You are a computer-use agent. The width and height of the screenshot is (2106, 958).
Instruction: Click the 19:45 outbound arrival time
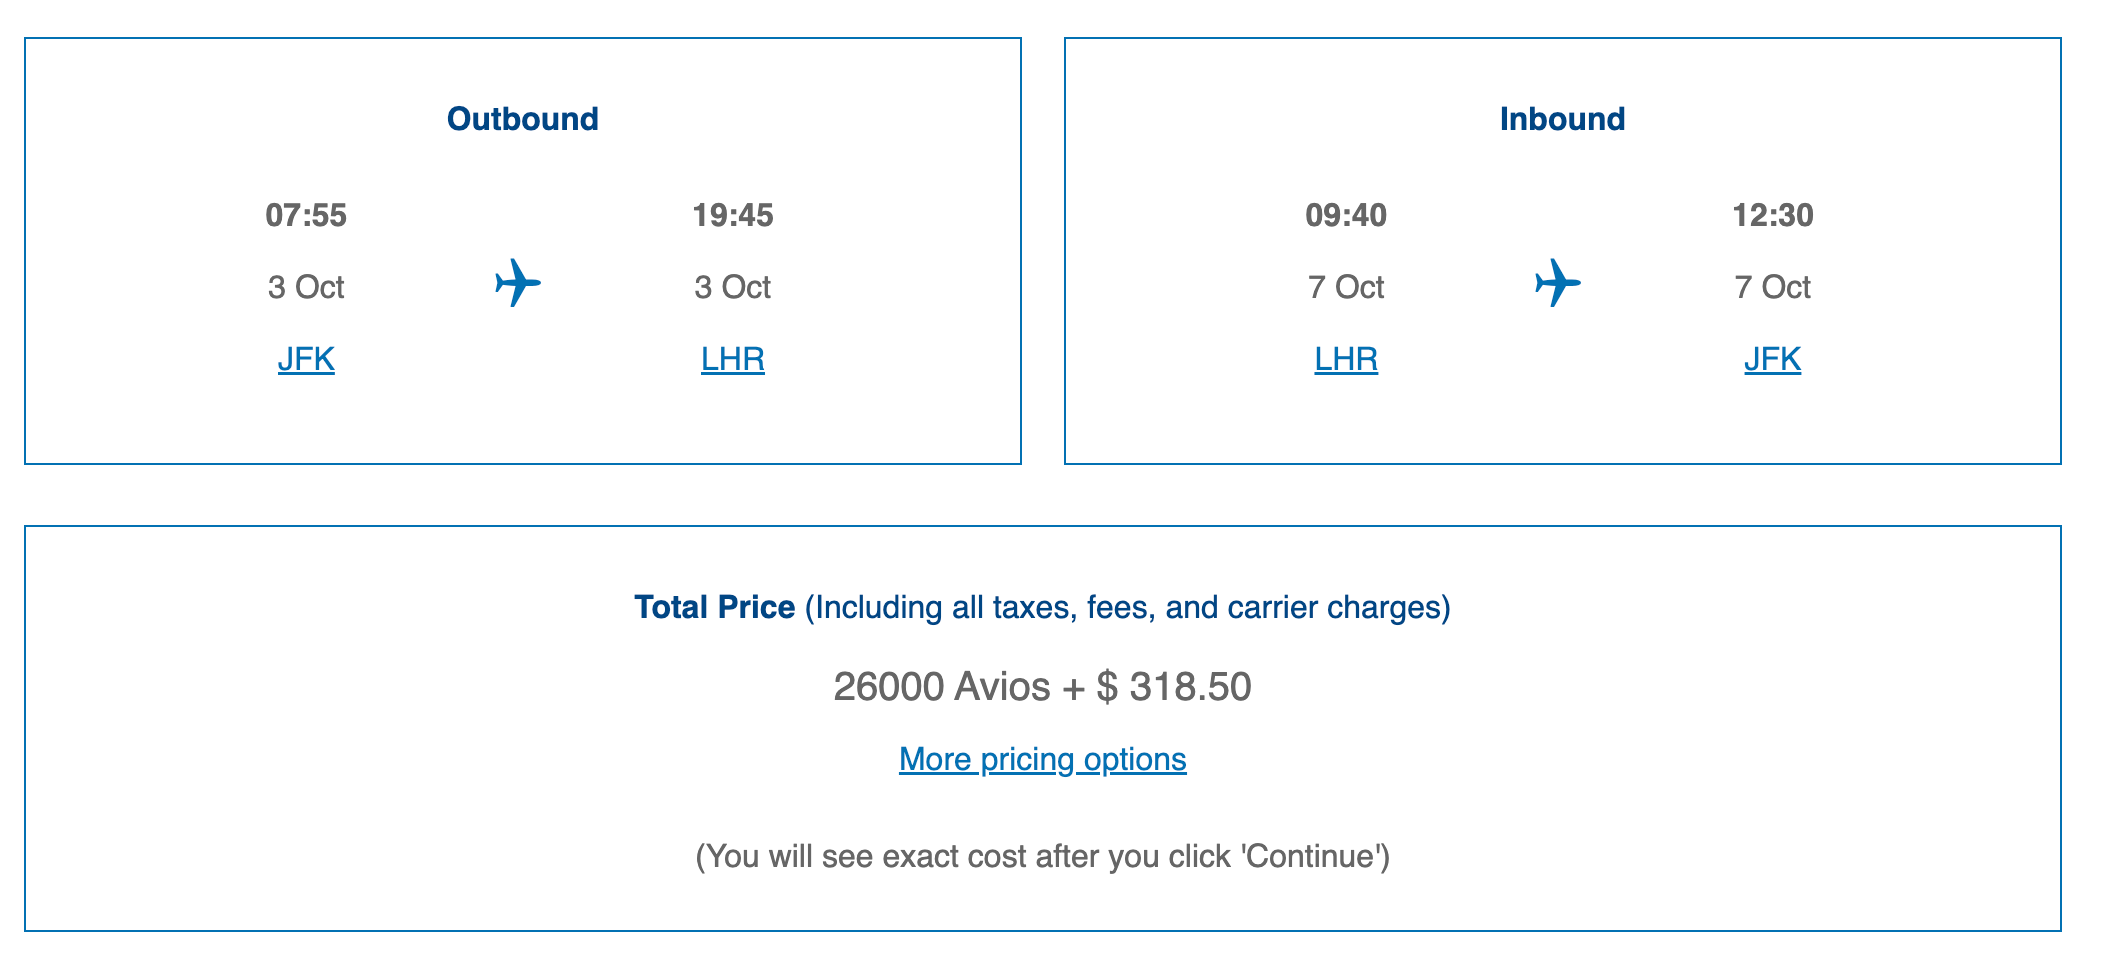tap(733, 215)
